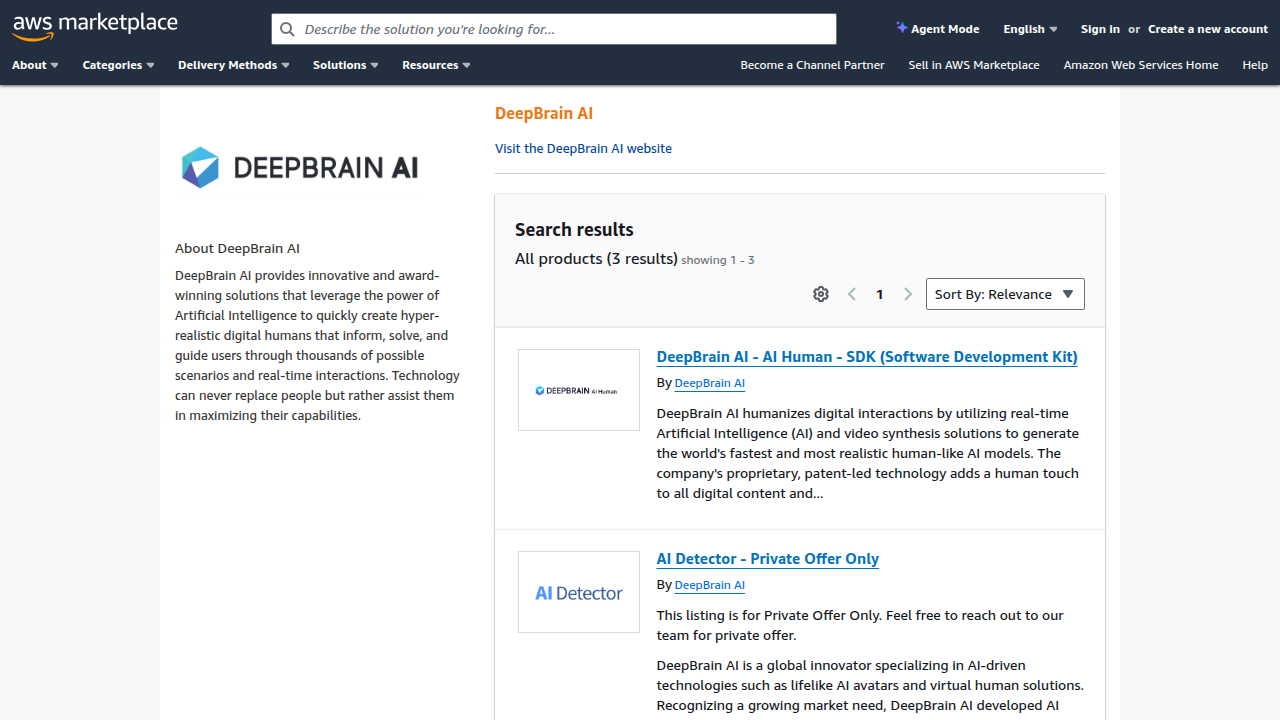This screenshot has height=720, width=1280.
Task: Open the English language dropdown
Action: (x=1030, y=29)
